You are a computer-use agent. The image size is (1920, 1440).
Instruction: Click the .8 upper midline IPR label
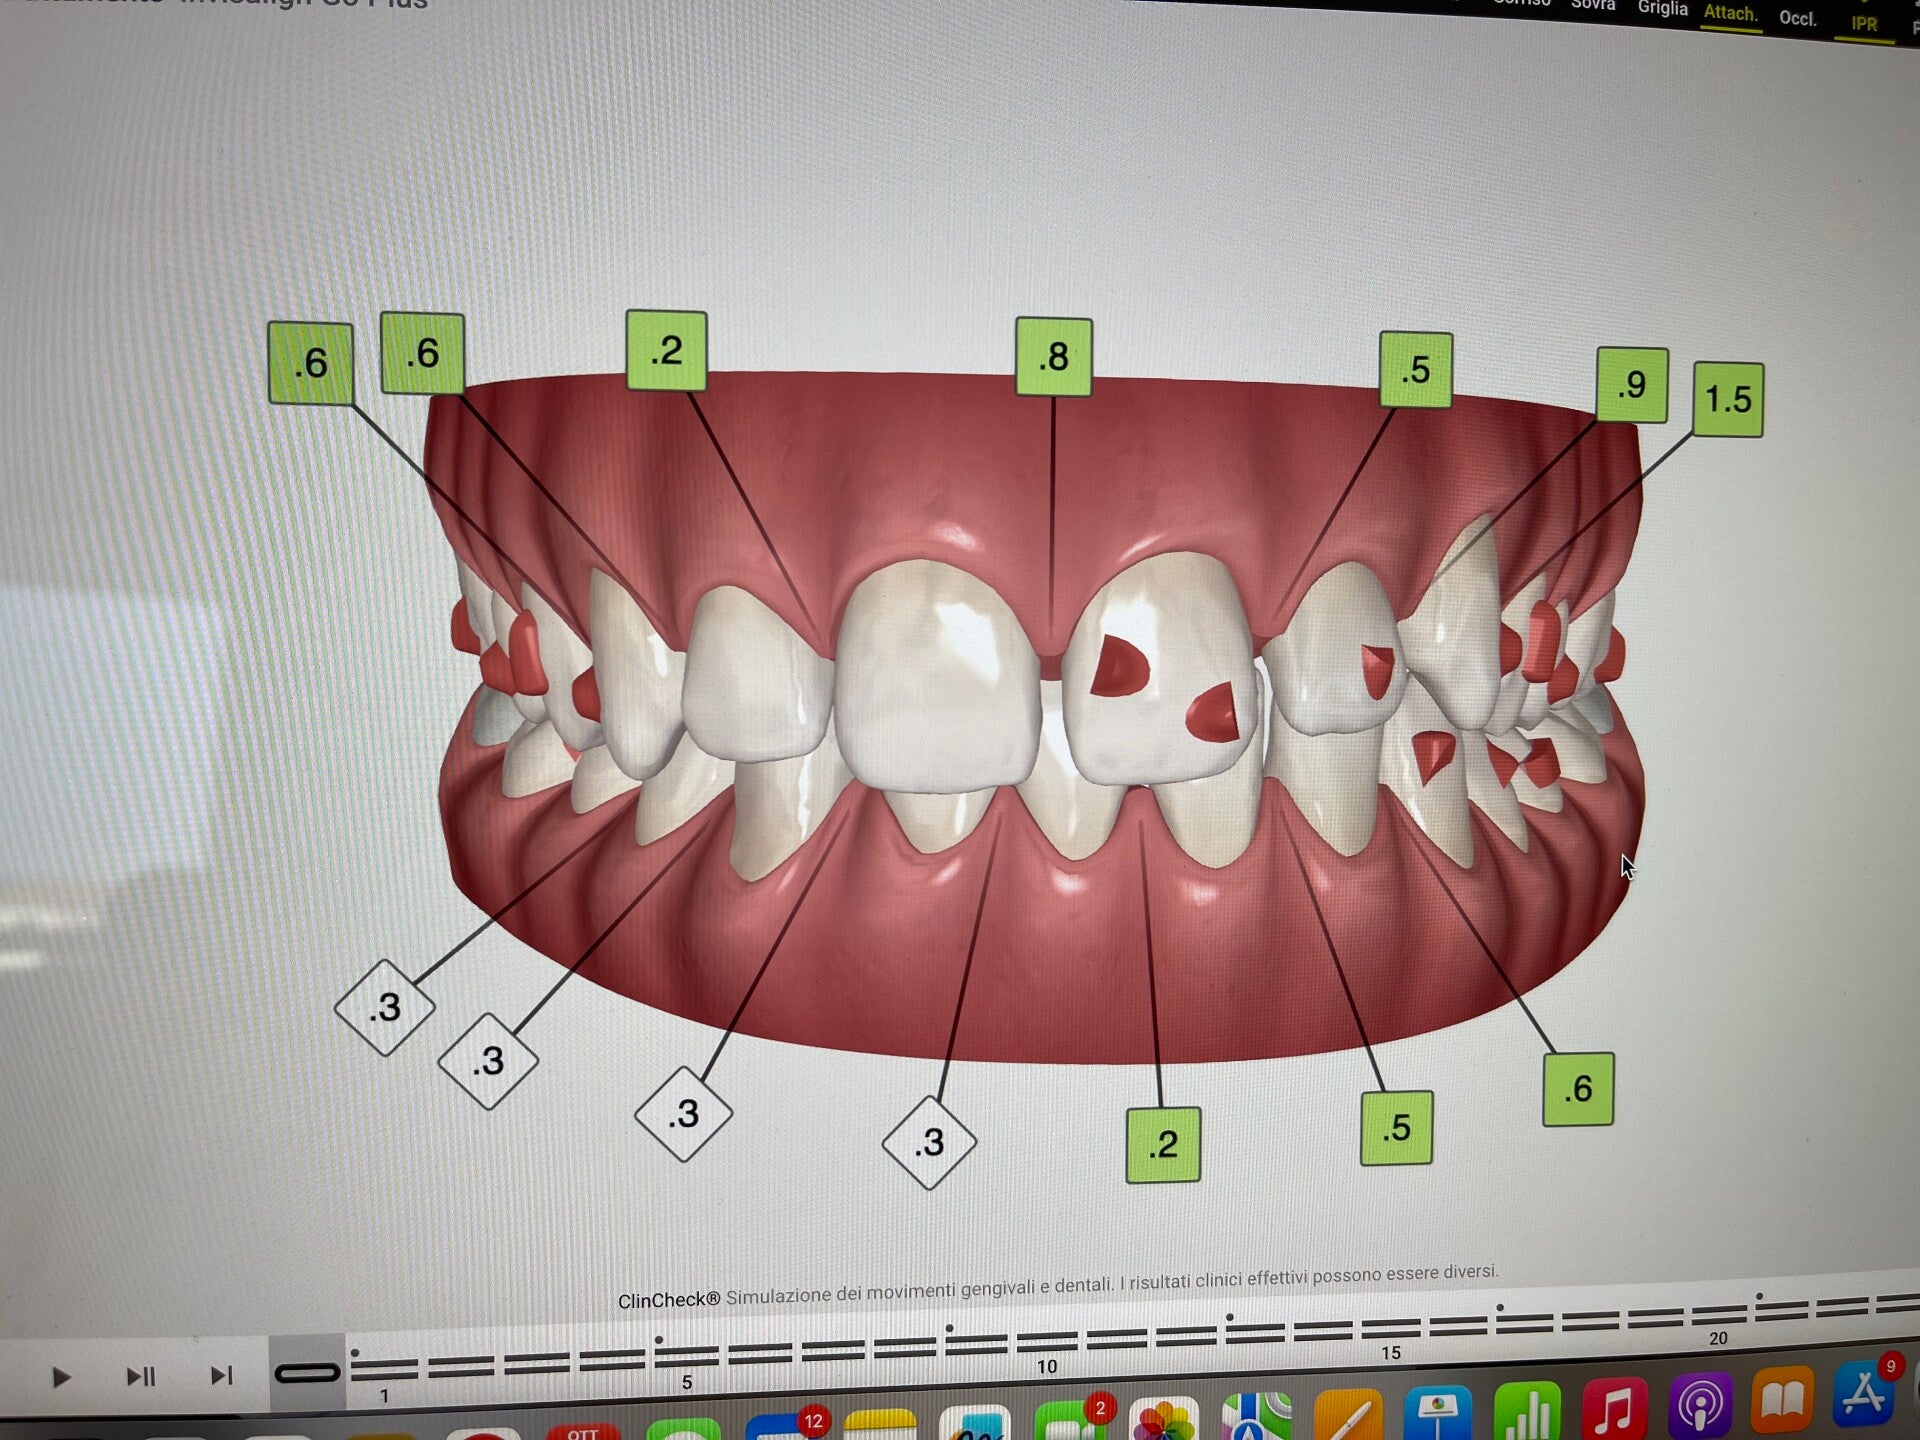coord(1053,357)
